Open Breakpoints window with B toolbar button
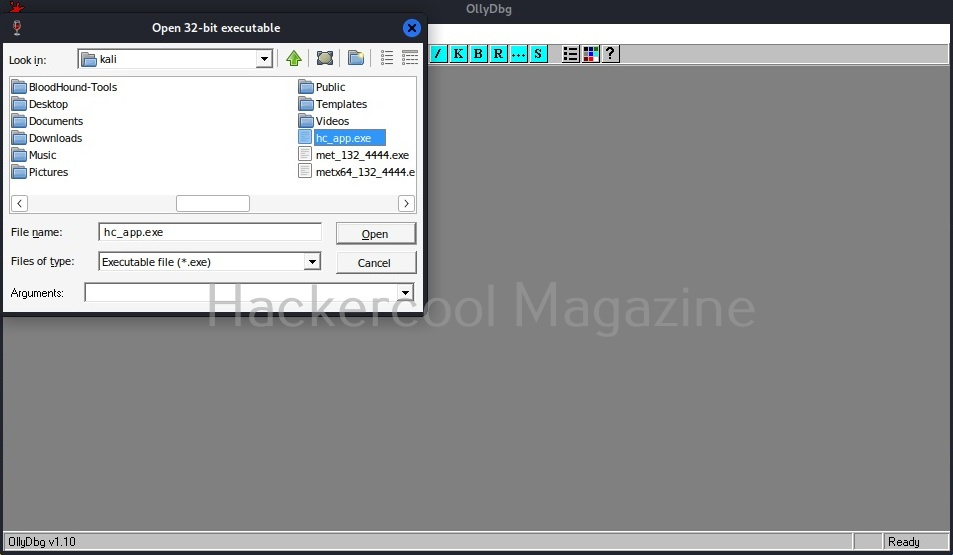This screenshot has height=555, width=953. (x=478, y=54)
